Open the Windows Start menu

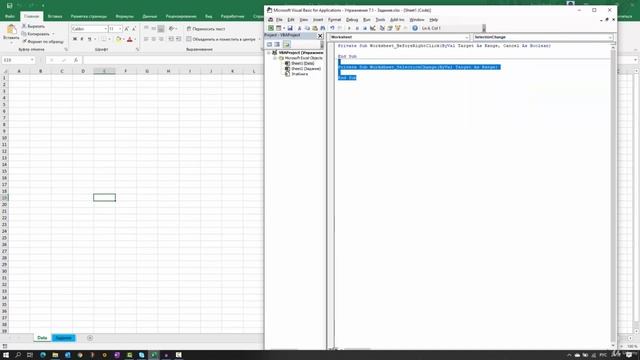tap(6, 355)
